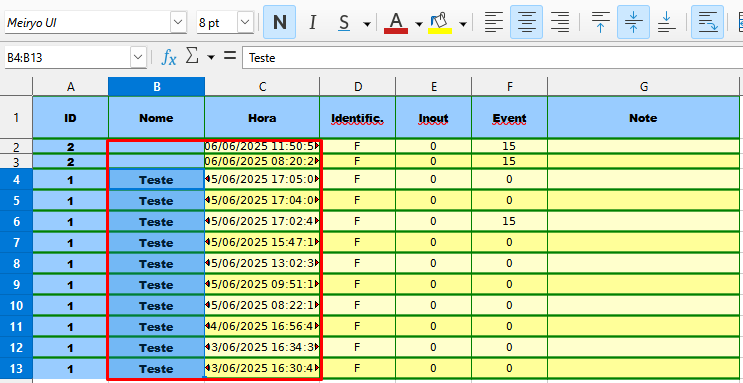Image resolution: width=743 pixels, height=383 pixels.
Task: Select row 1 header
Action: (x=16, y=117)
